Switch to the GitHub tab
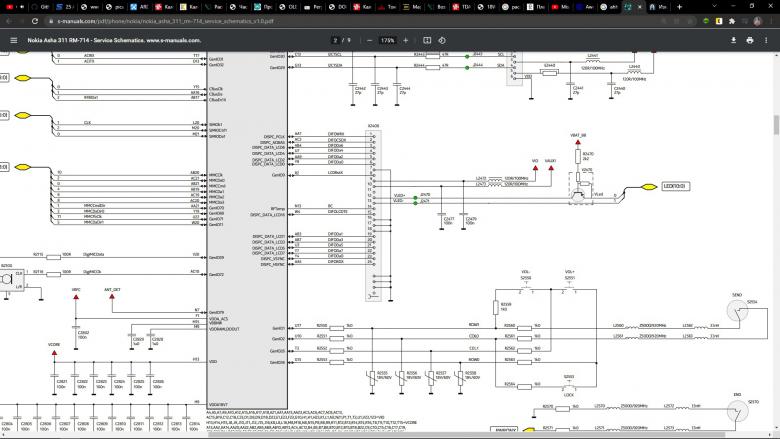780x439 pixels. tap(40, 7)
